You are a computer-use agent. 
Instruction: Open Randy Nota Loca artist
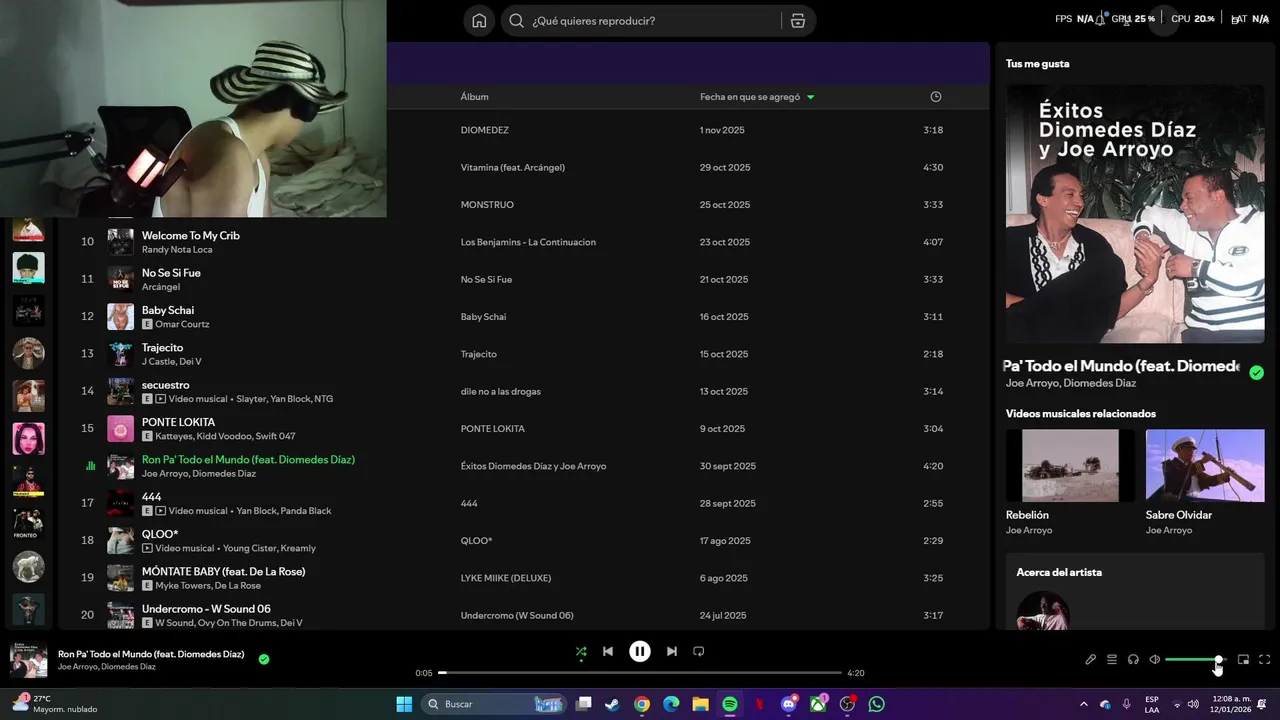pos(177,250)
